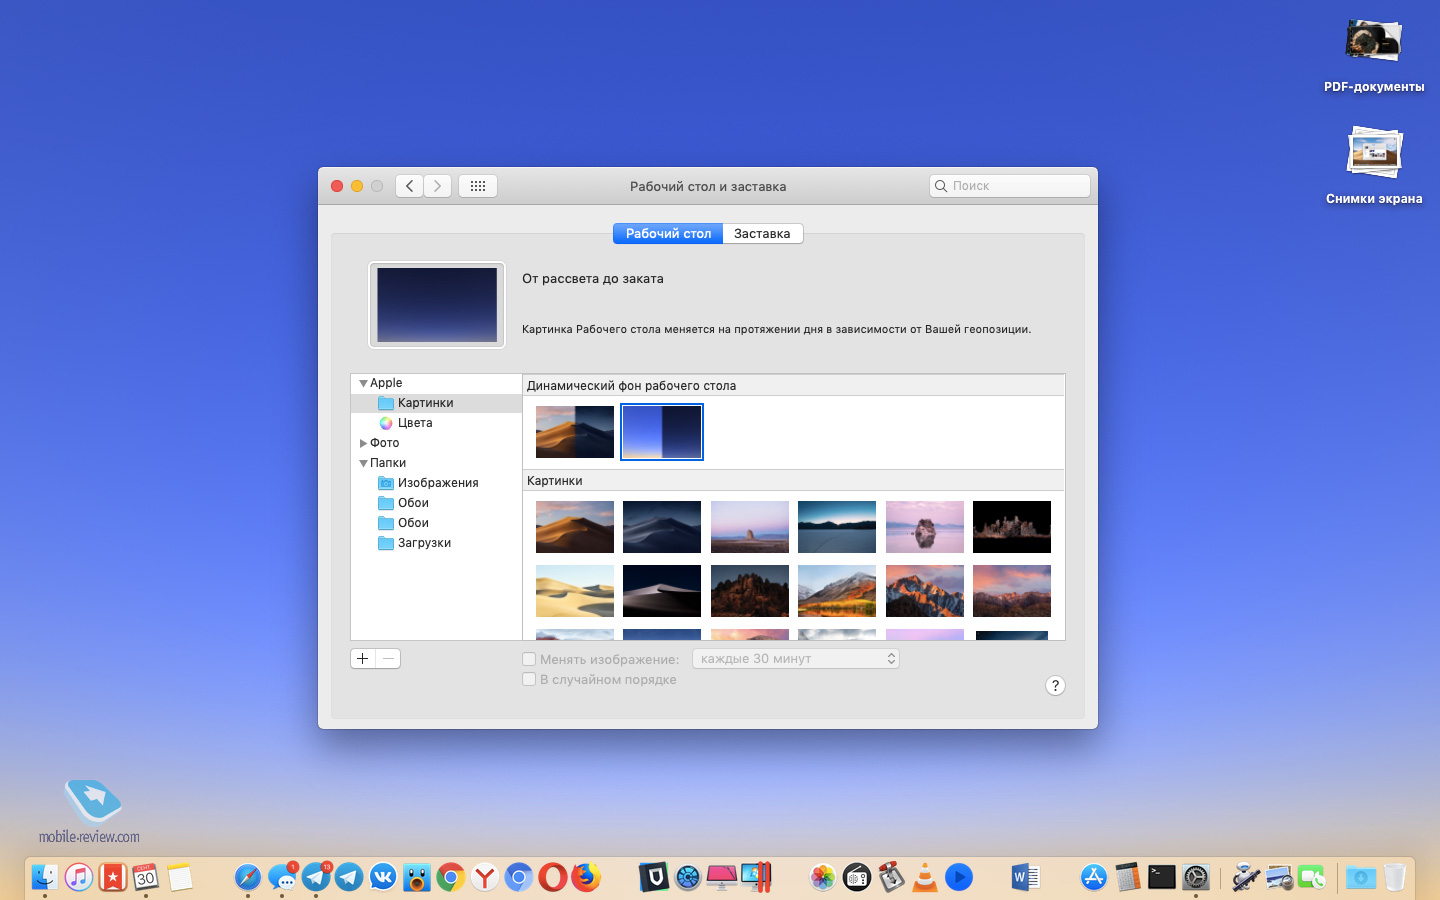Launch Safari from the dock

(x=248, y=877)
